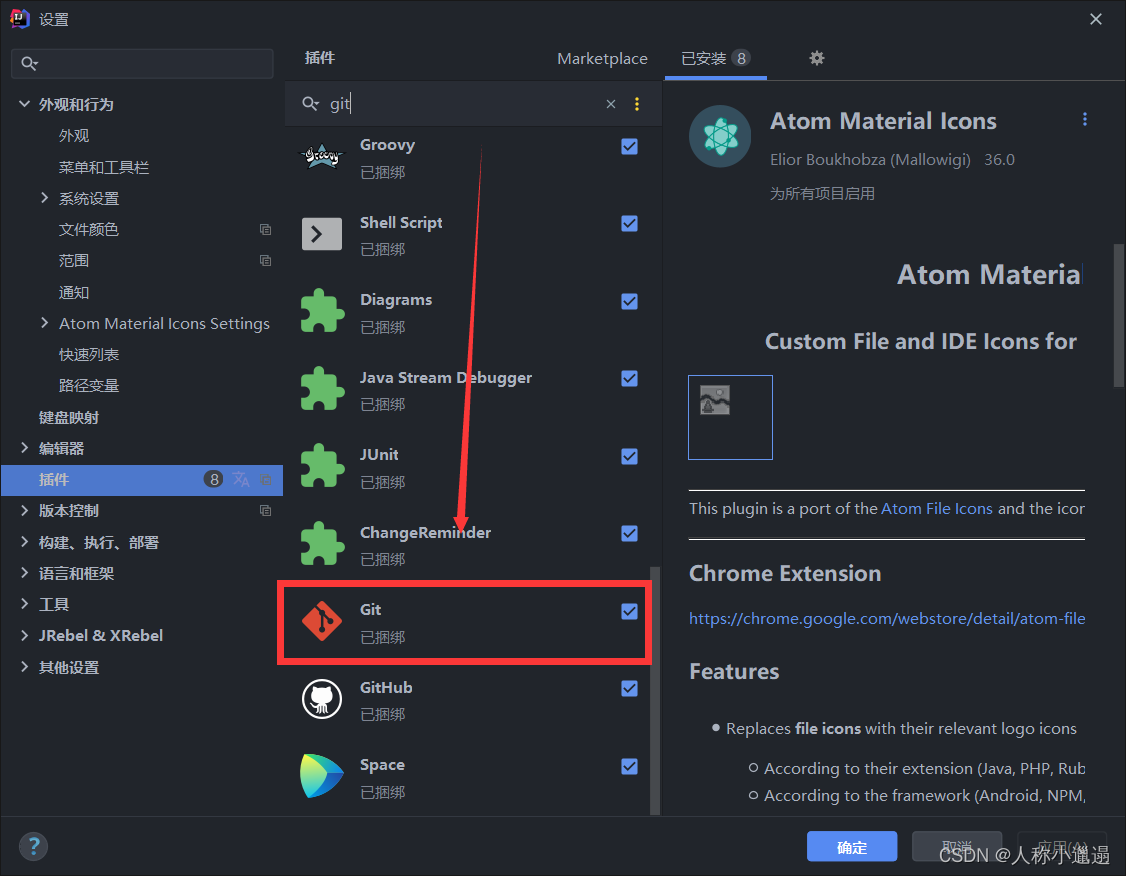The width and height of the screenshot is (1126, 876).
Task: Expand the 工具 section
Action: pyautogui.click(x=24, y=604)
